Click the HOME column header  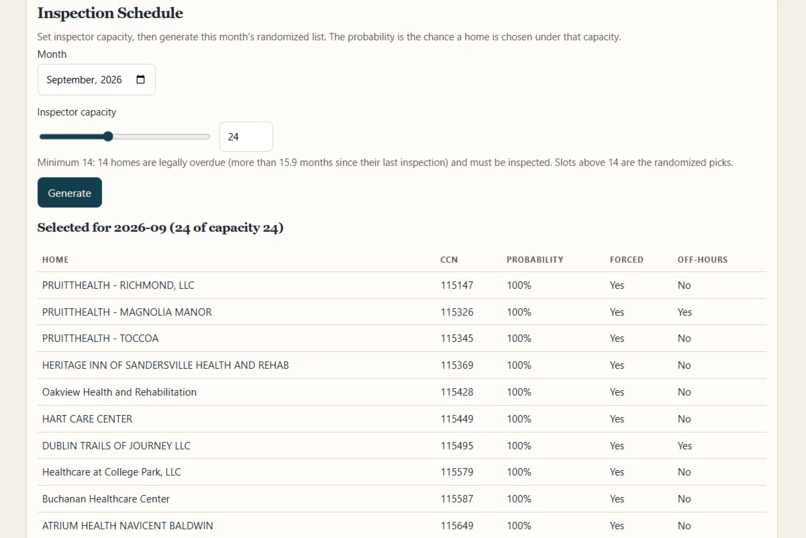click(55, 259)
